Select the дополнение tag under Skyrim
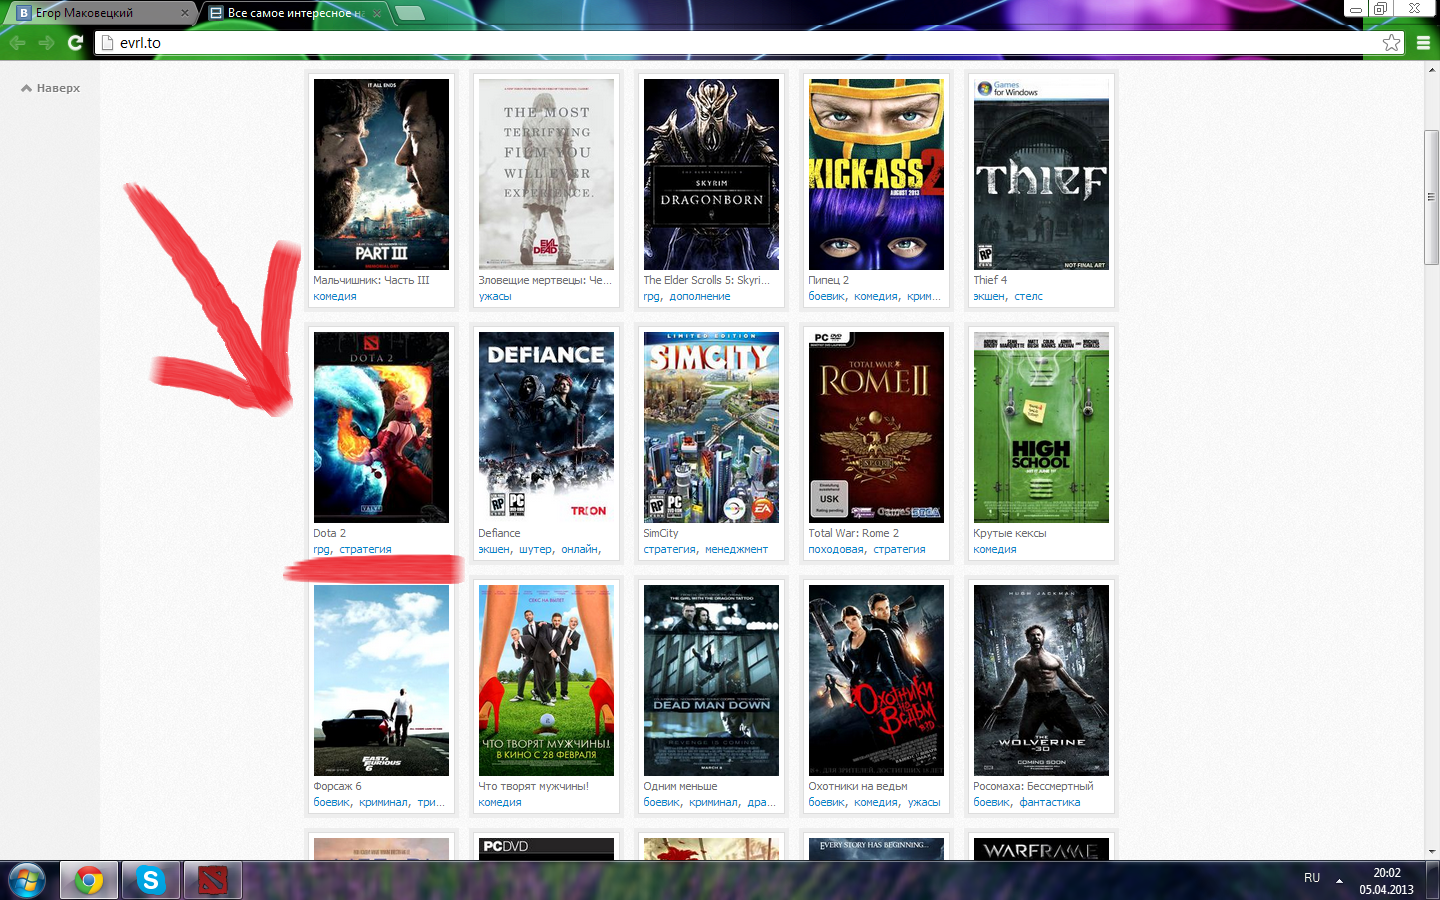Screen dimensions: 1440x900 pos(700,296)
